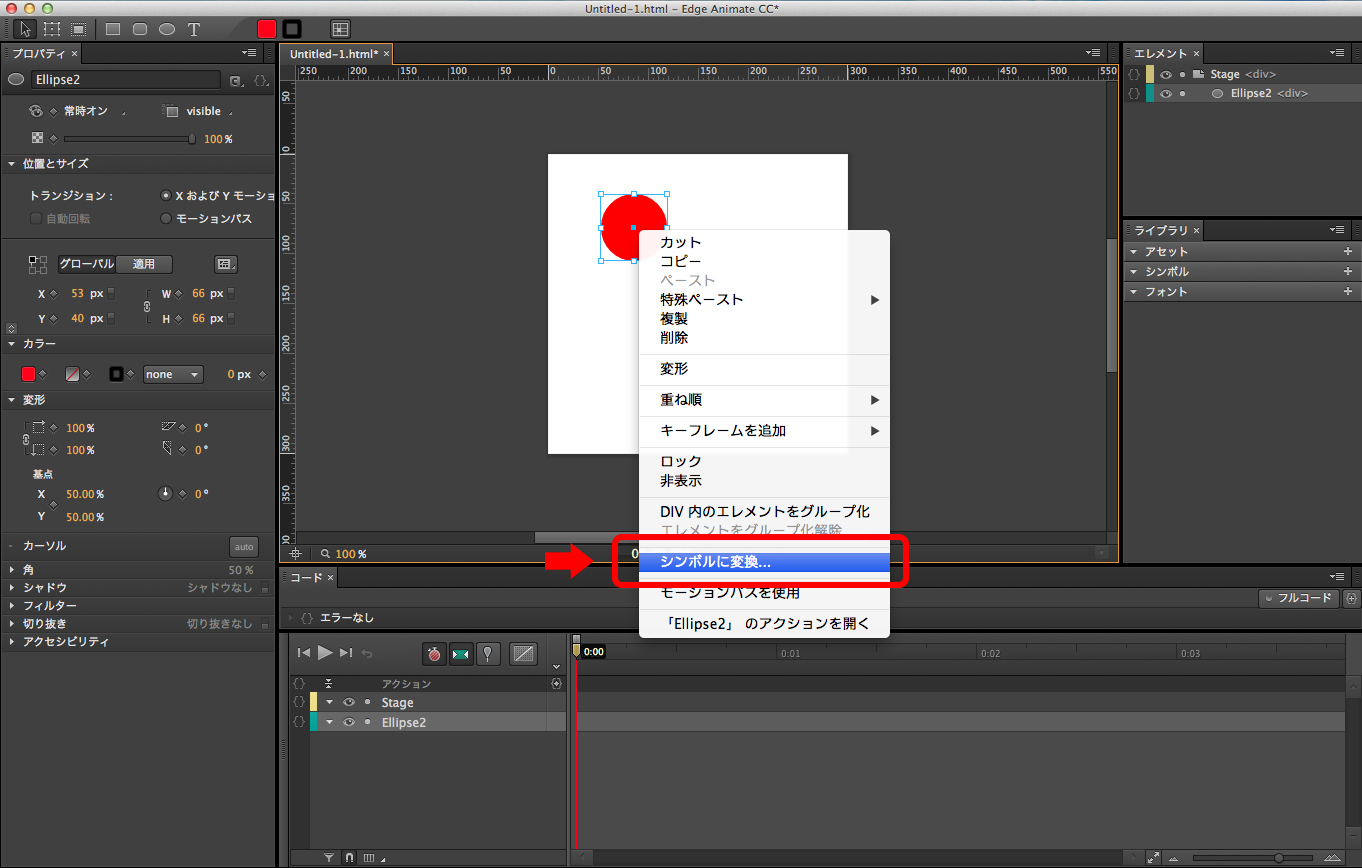
Task: Choose カット from context menu
Action: click(764, 242)
